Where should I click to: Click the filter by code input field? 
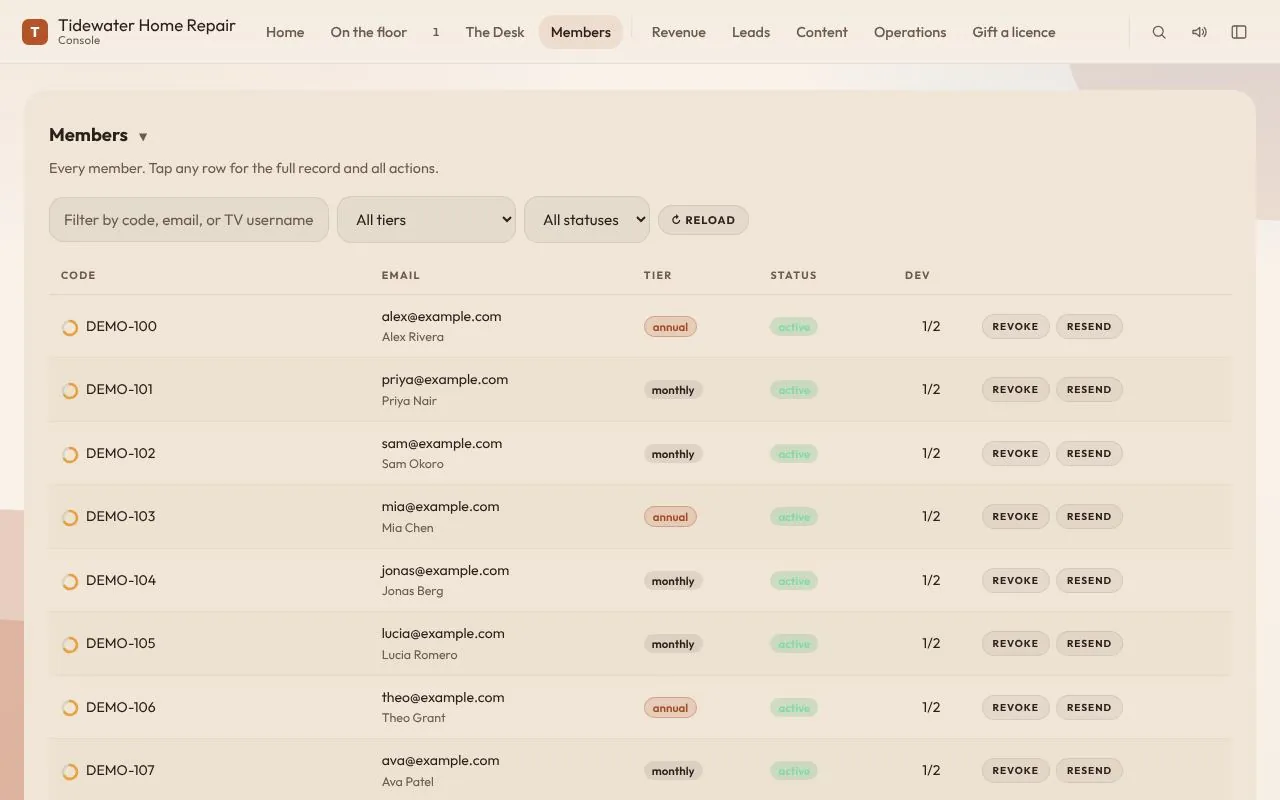pos(189,220)
